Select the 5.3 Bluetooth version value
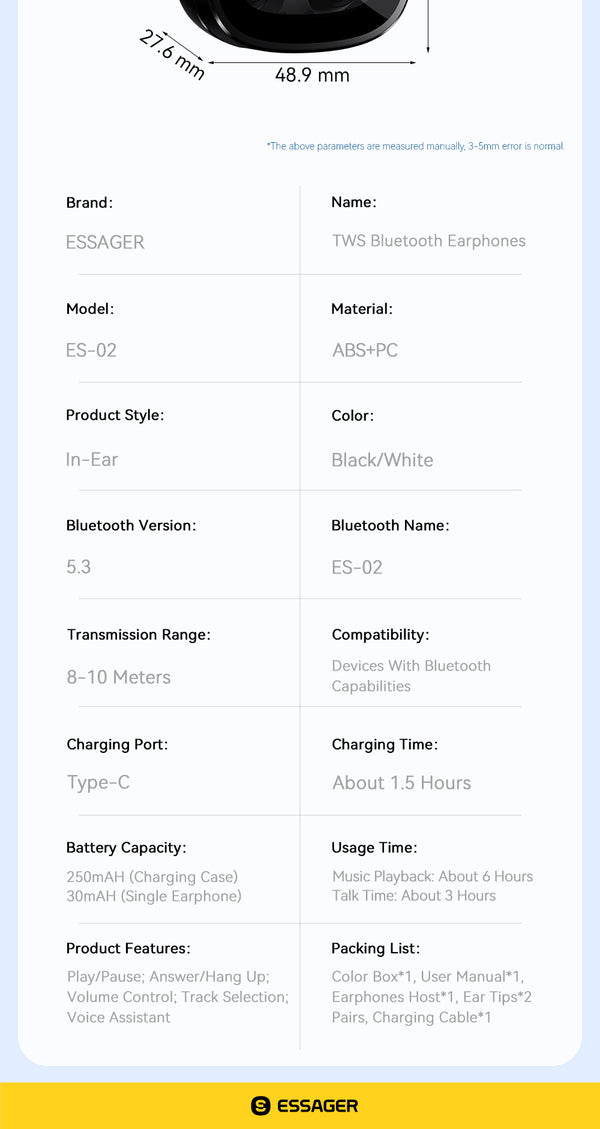Screen dimensions: 600x1129 click(x=78, y=567)
